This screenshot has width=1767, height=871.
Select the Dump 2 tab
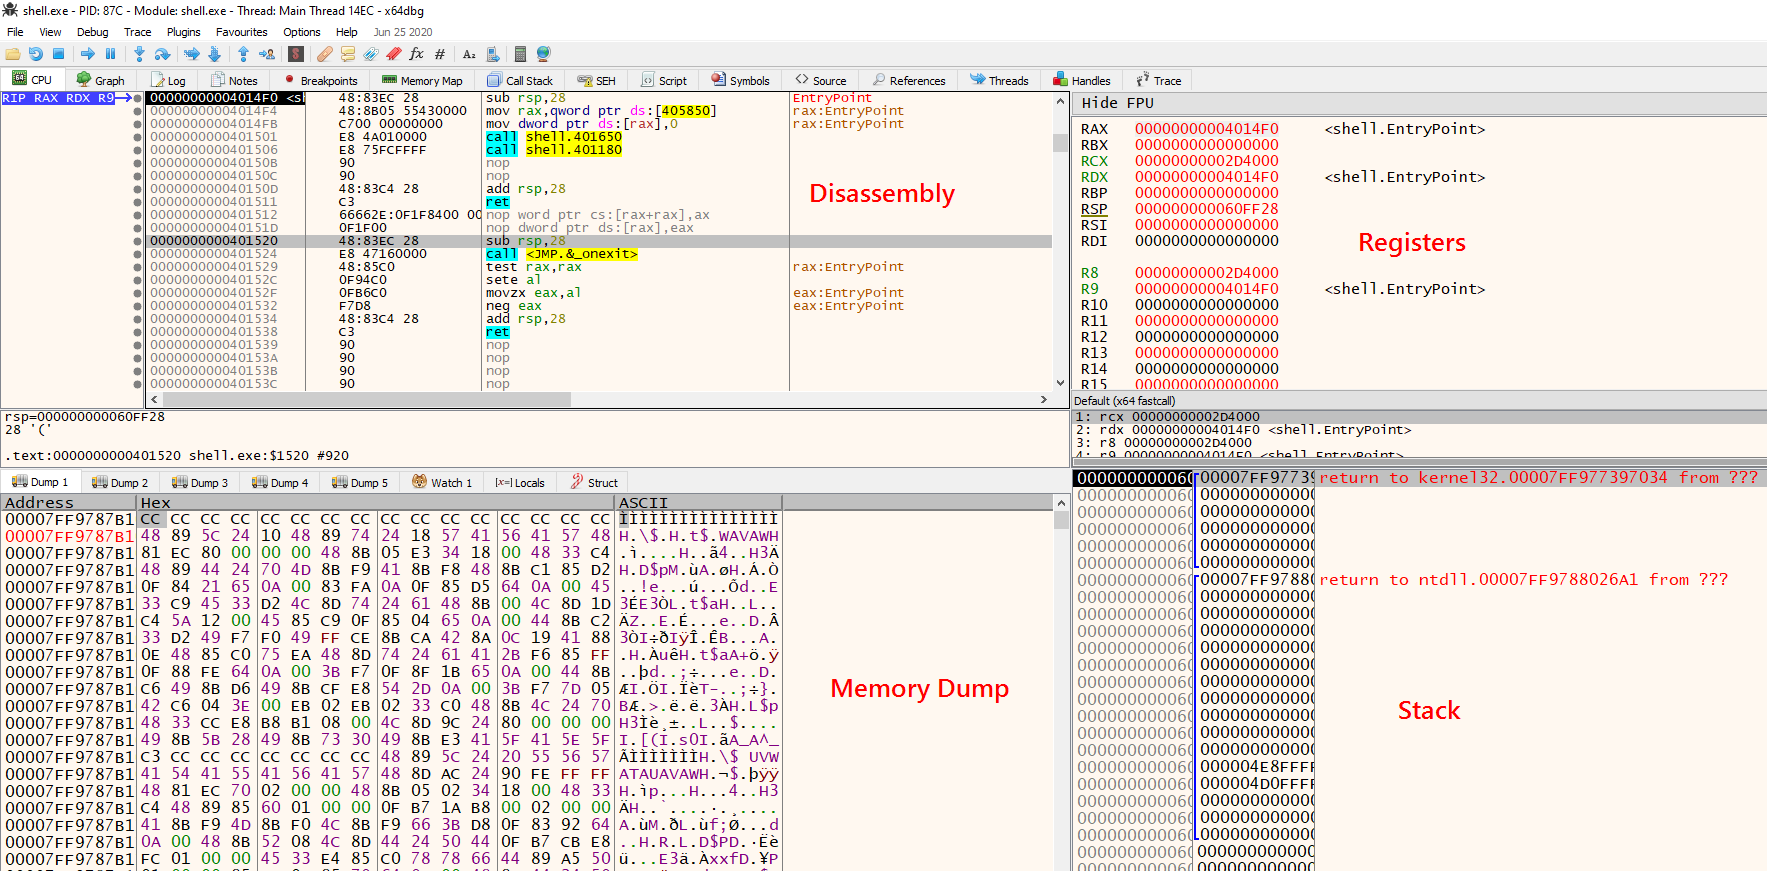pos(120,483)
